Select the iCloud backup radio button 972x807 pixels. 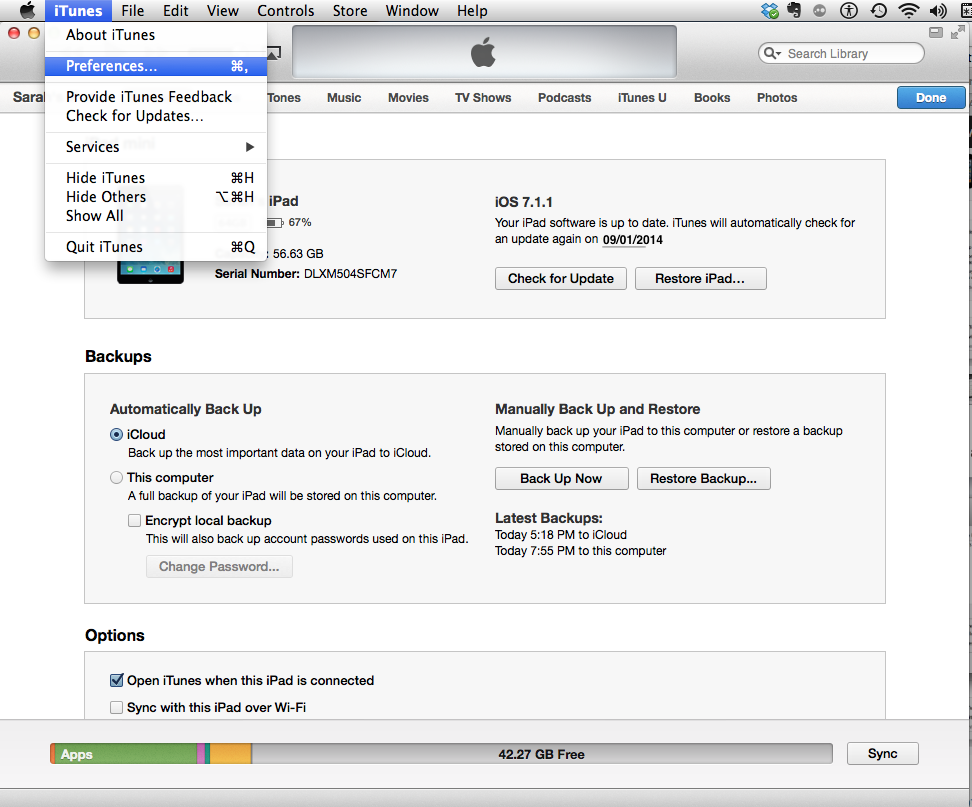point(117,435)
